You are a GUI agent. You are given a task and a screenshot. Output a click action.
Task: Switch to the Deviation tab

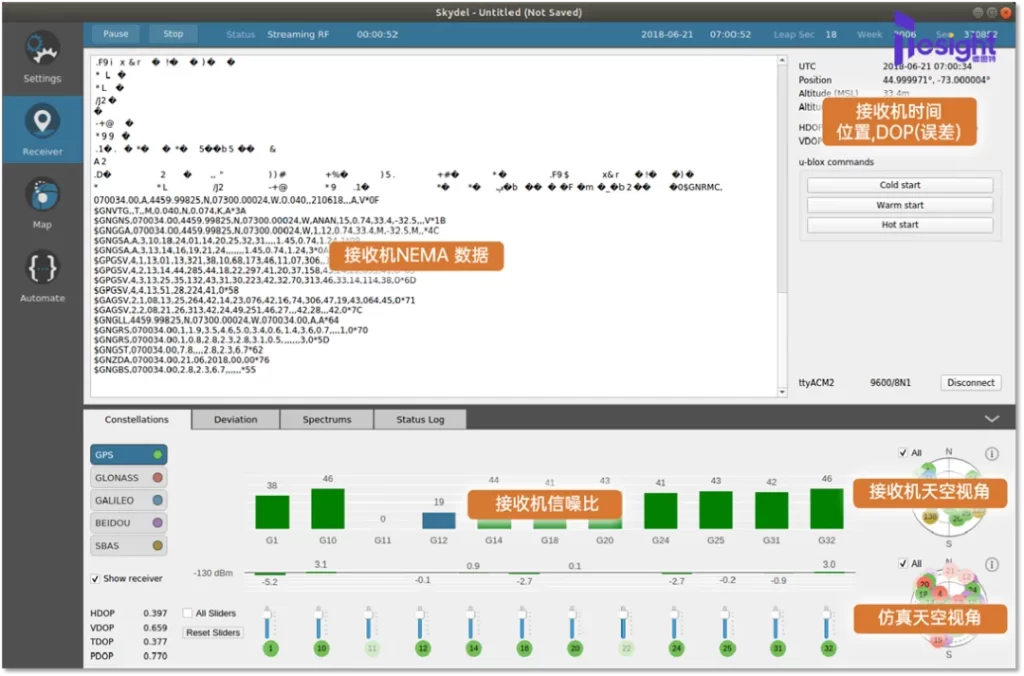click(236, 419)
